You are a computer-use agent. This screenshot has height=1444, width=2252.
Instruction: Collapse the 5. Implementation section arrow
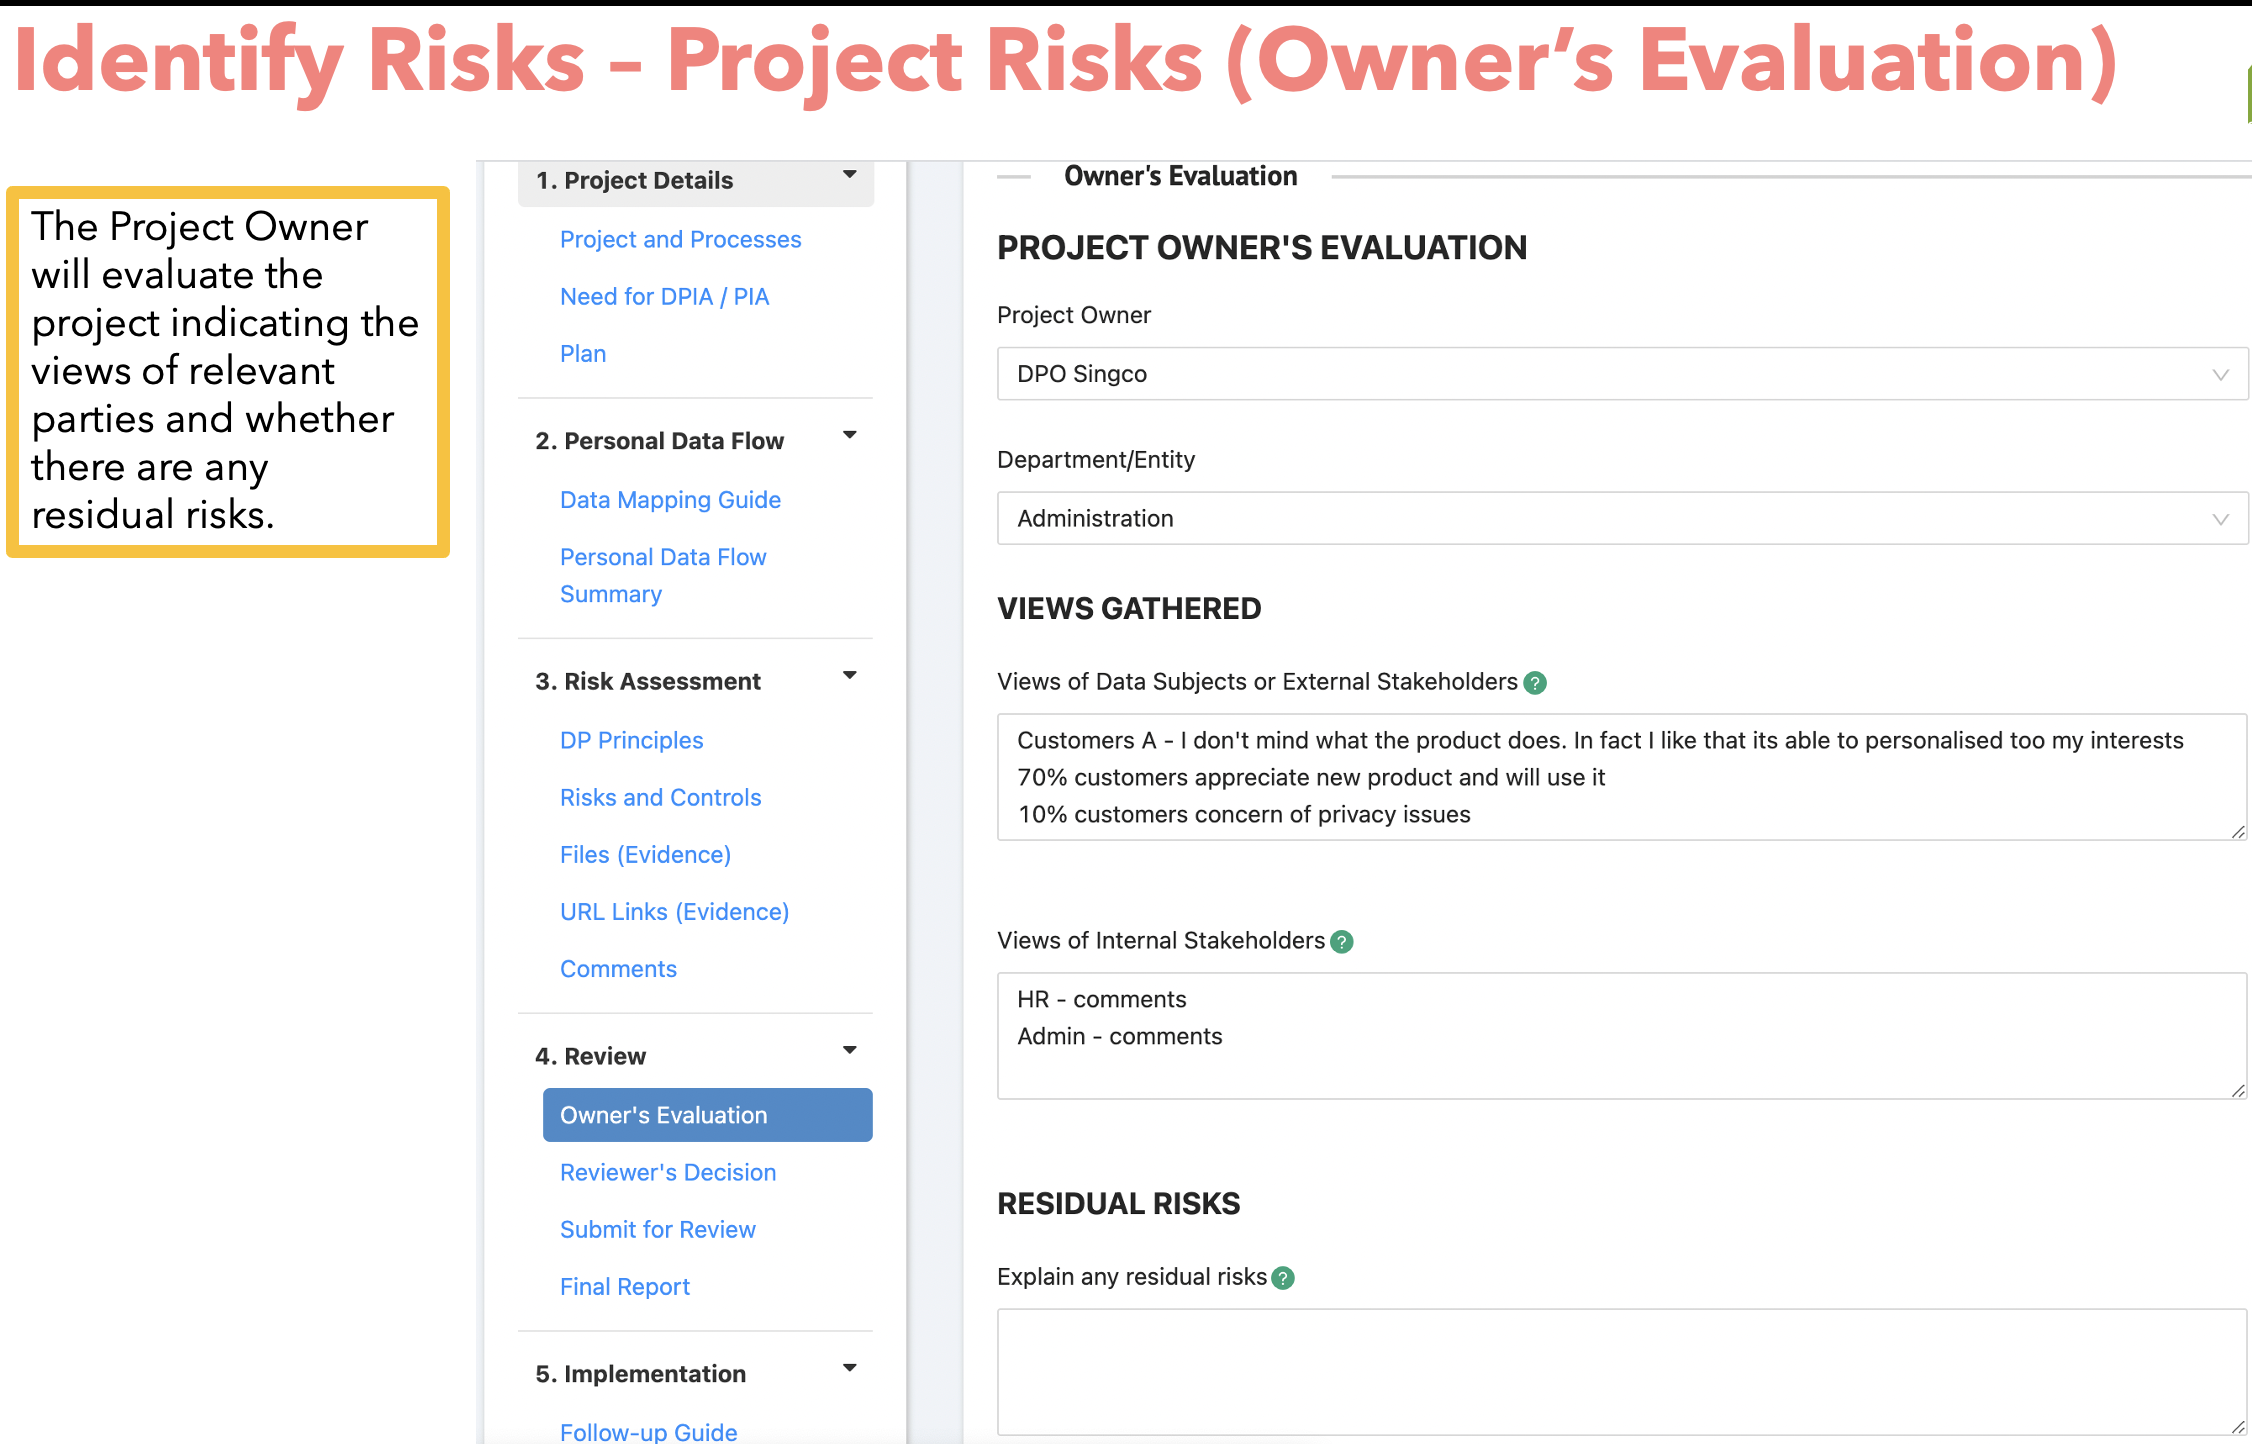[850, 1369]
